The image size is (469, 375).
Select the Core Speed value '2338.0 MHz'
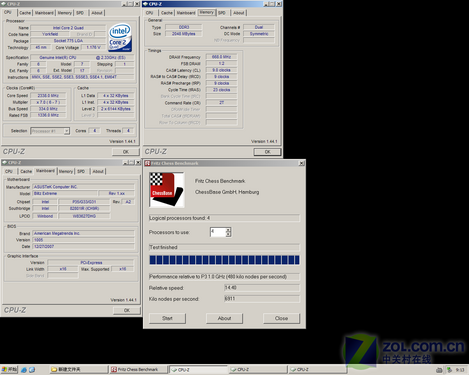pos(48,96)
